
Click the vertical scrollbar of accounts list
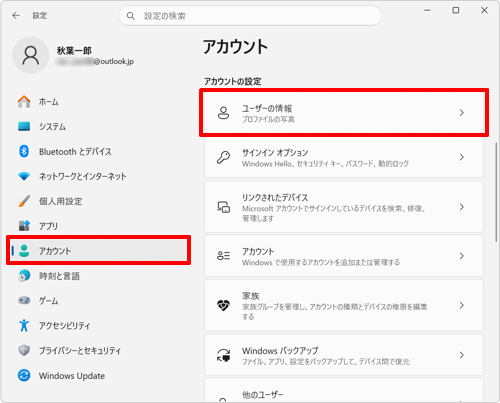pos(496,192)
